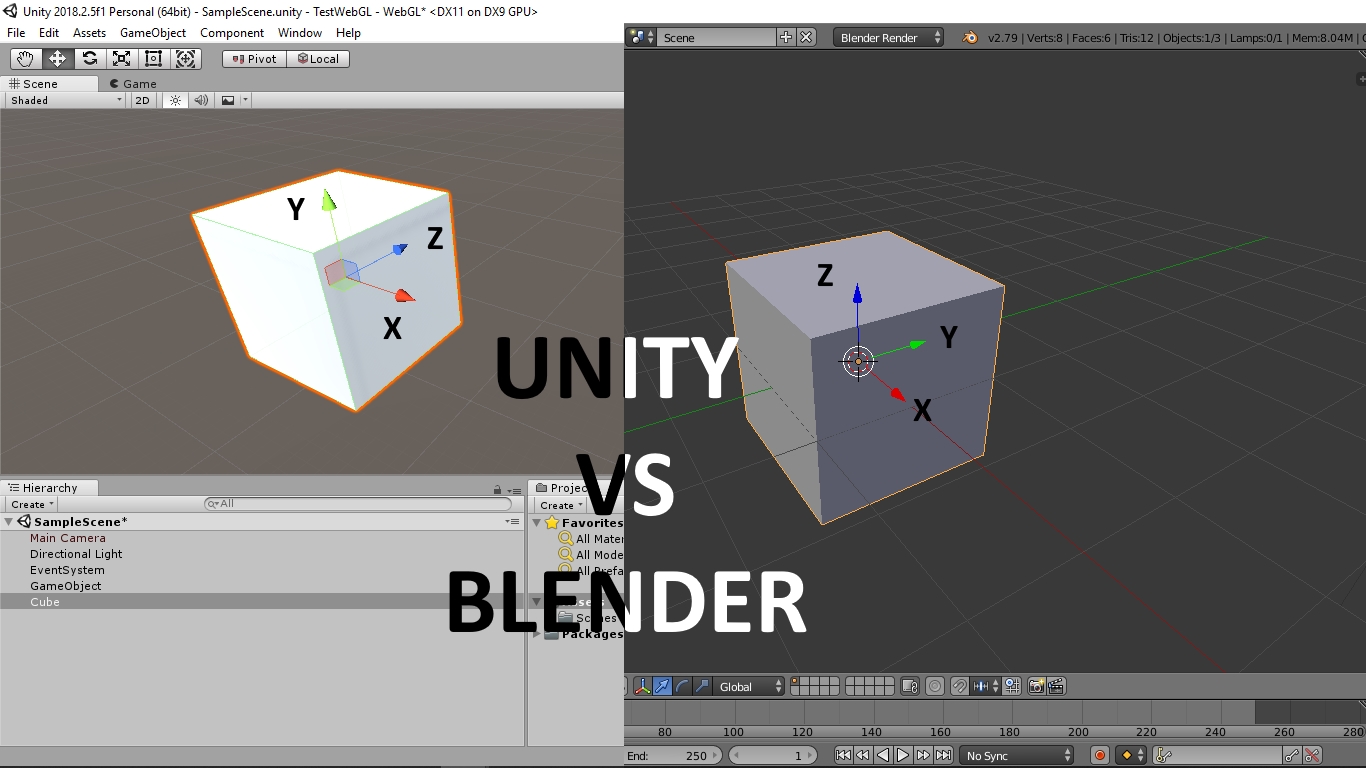Jump to first frame in Blender timeline

tap(843, 756)
